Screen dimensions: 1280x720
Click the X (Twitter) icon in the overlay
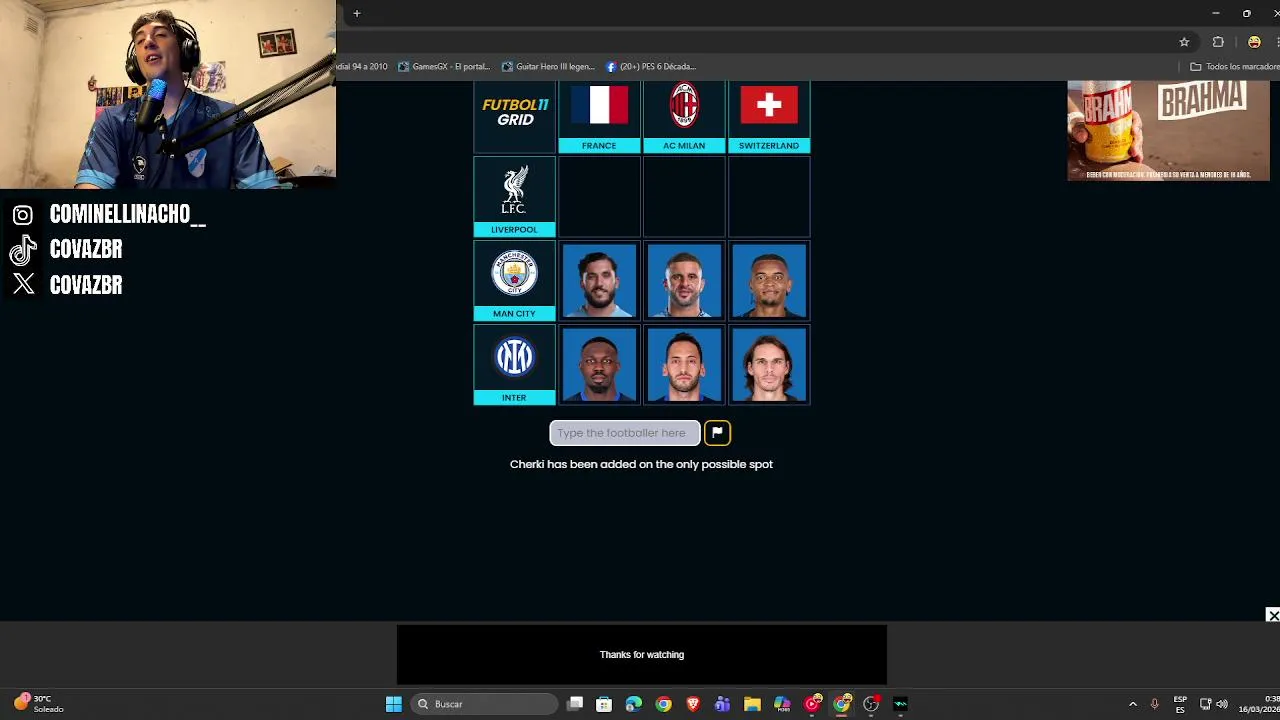pyautogui.click(x=23, y=285)
